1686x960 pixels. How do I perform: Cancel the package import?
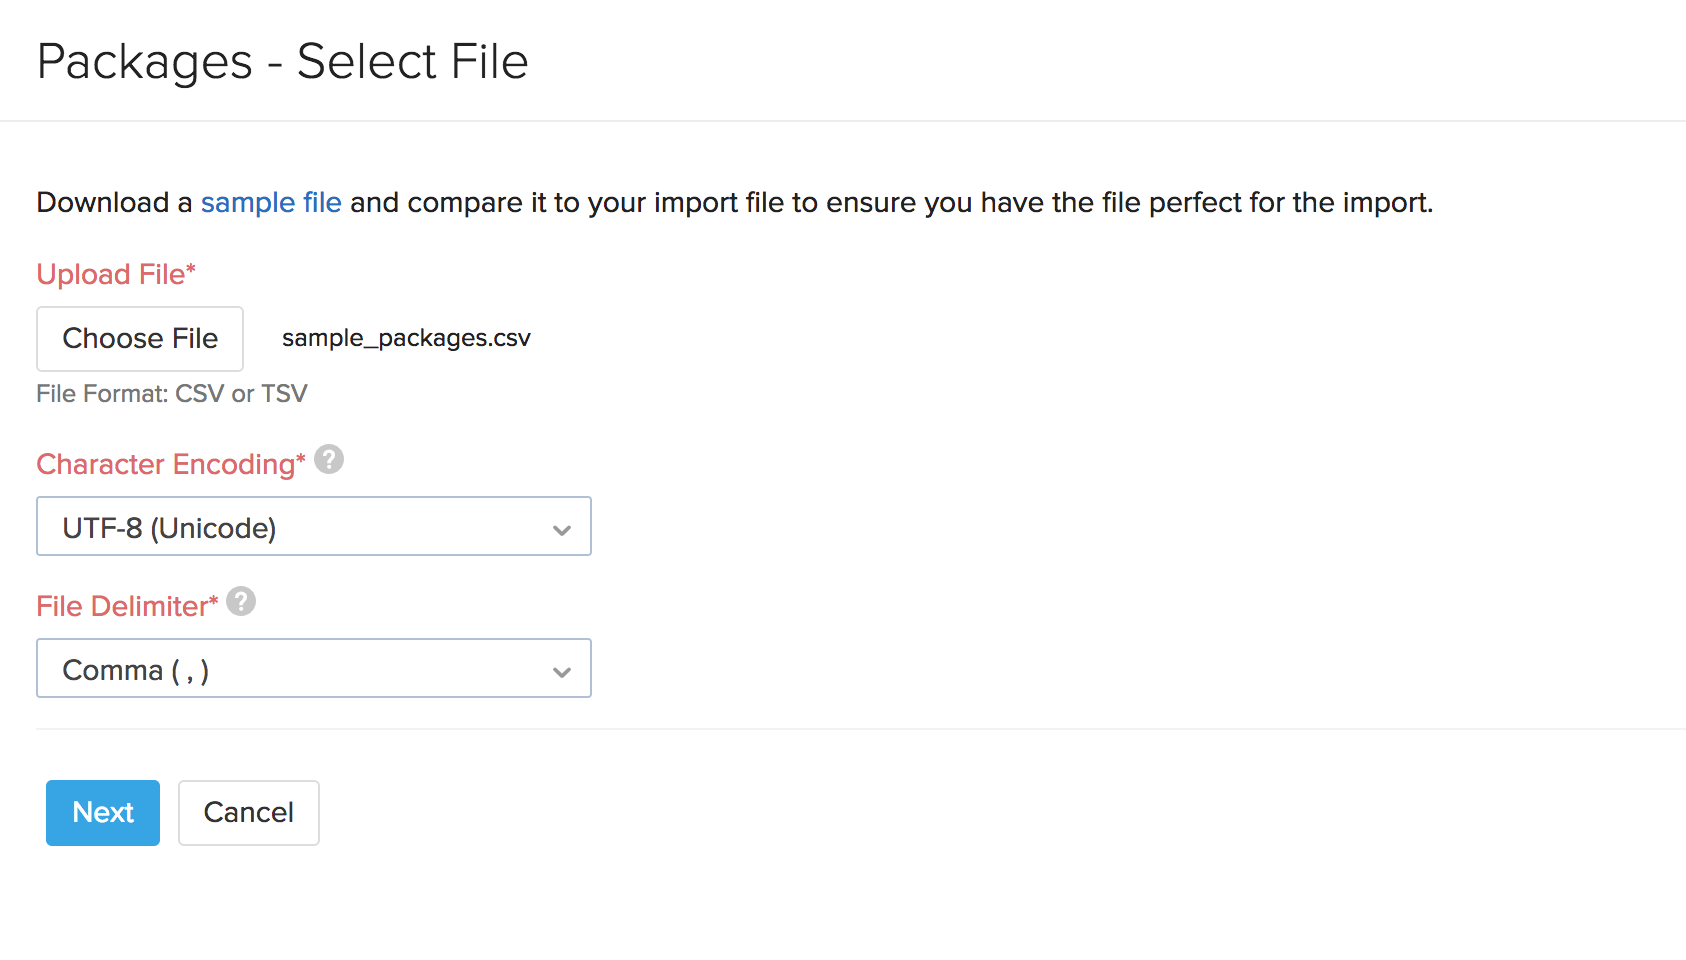(x=248, y=812)
